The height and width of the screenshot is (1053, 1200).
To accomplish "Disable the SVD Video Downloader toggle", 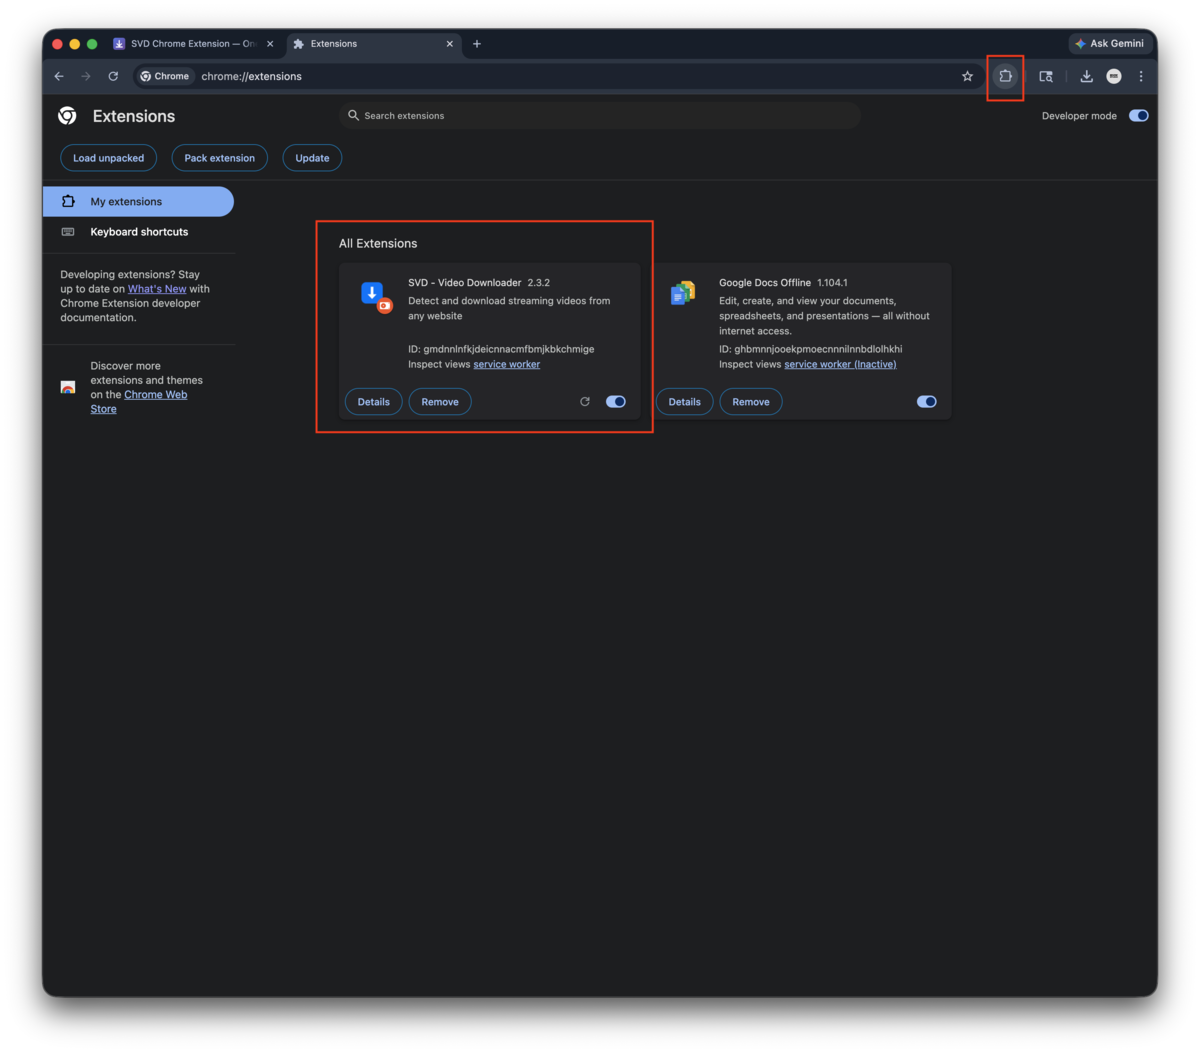I will pyautogui.click(x=616, y=402).
